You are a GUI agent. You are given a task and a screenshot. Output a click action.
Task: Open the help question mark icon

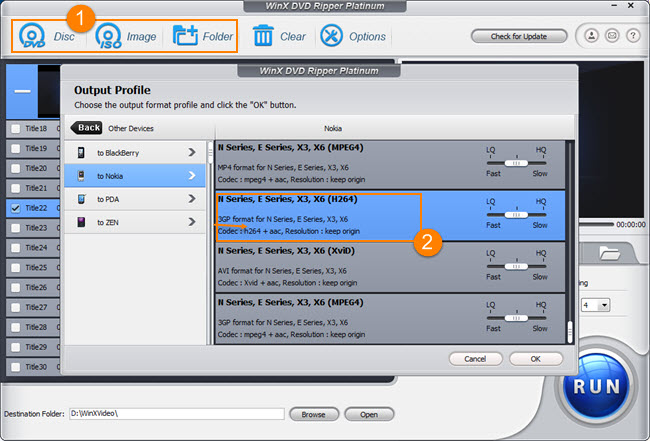click(633, 36)
